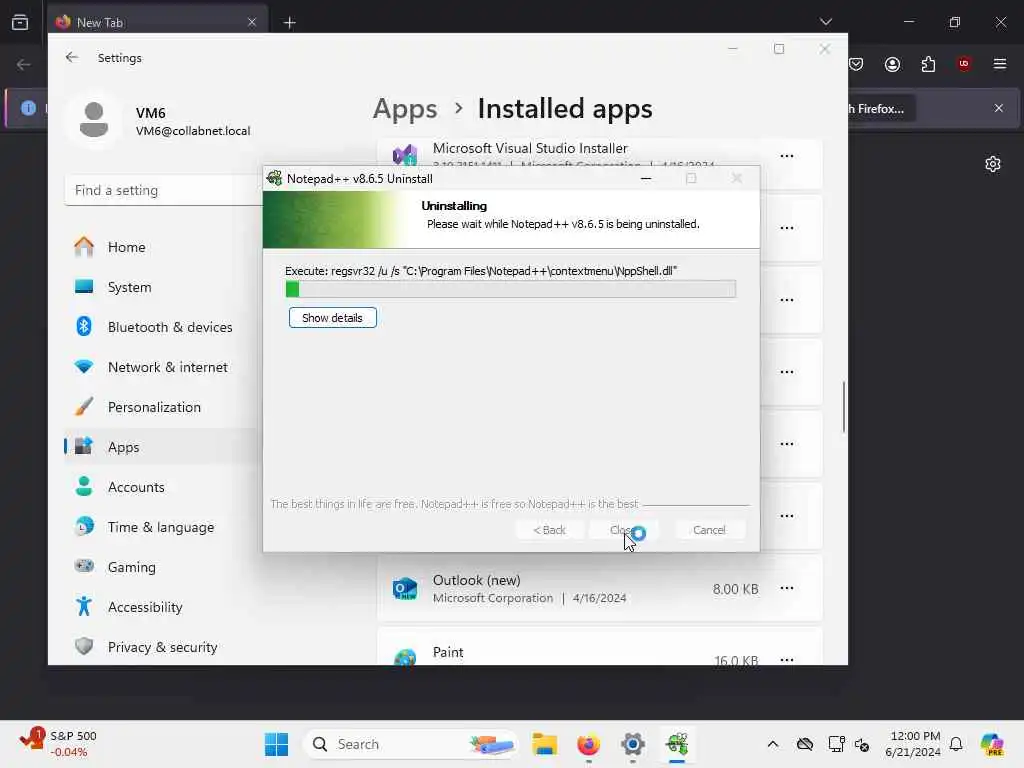
Task: Maximize the Settings window
Action: pyautogui.click(x=778, y=49)
